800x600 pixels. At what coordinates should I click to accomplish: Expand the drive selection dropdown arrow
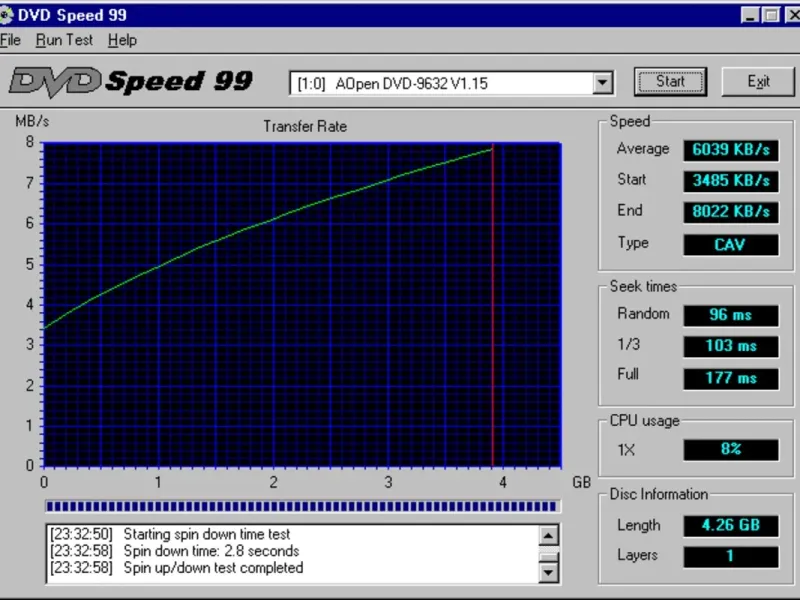coord(603,83)
